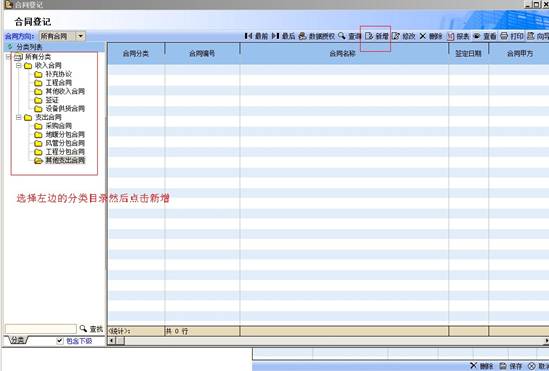Select 工程分包合同 folder
The width and height of the screenshot is (549, 371).
click(65, 152)
